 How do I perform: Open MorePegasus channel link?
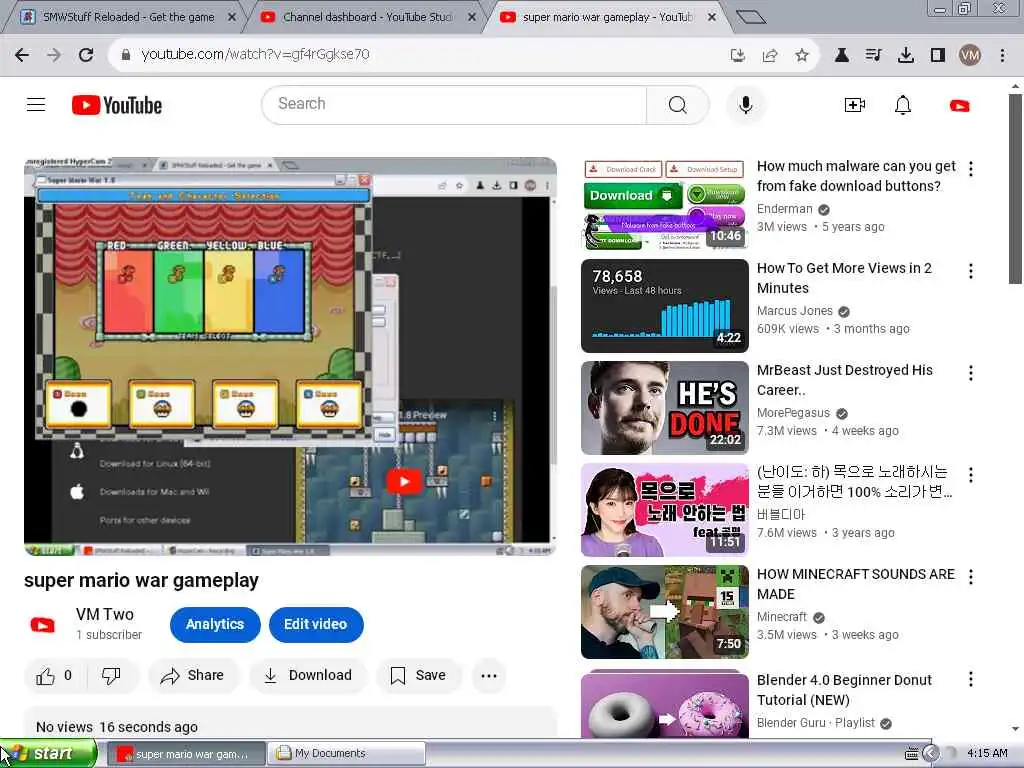[x=793, y=413]
